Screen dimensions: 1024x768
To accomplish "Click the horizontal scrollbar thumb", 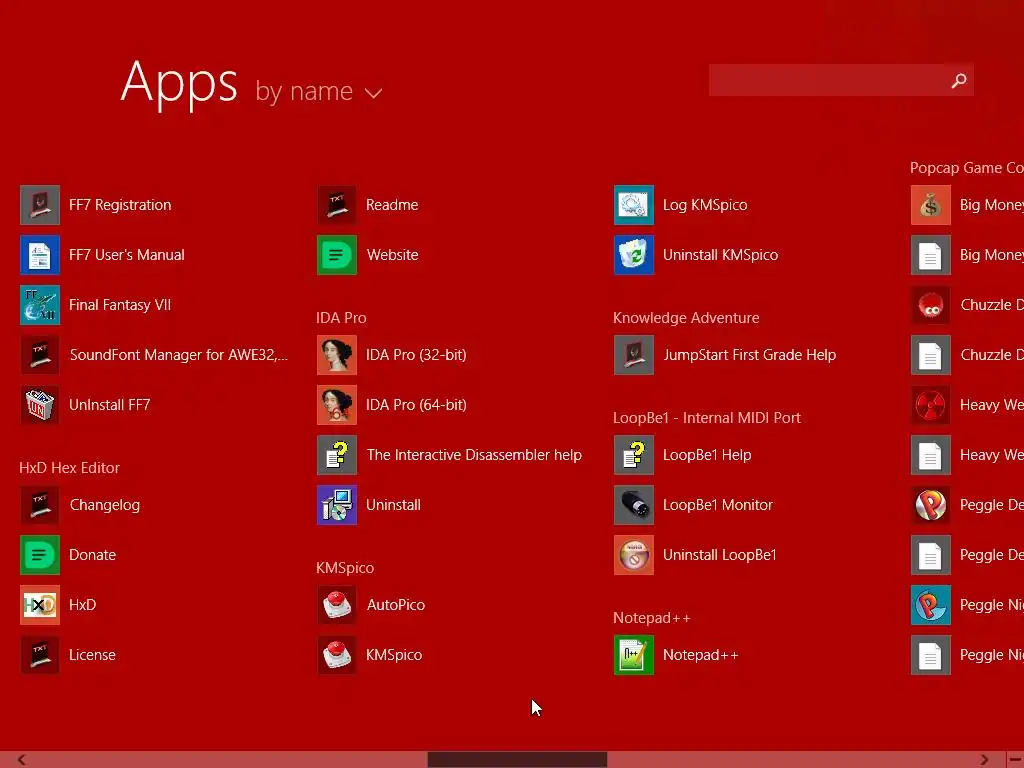I will 517,760.
